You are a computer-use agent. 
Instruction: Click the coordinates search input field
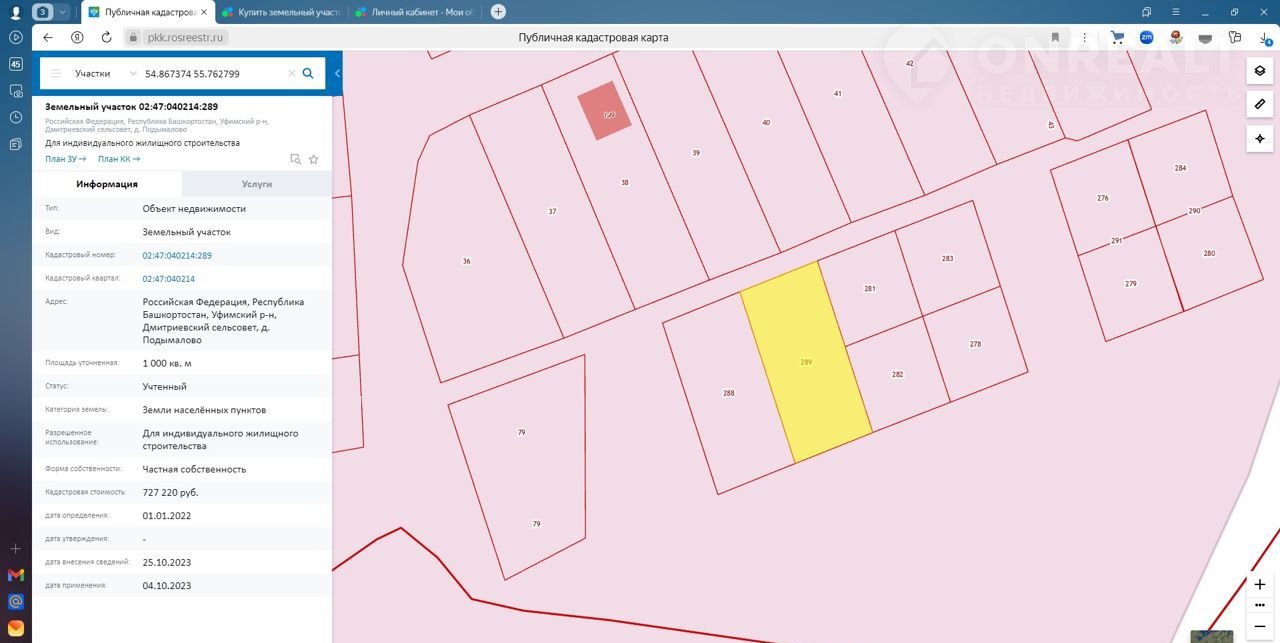point(213,73)
